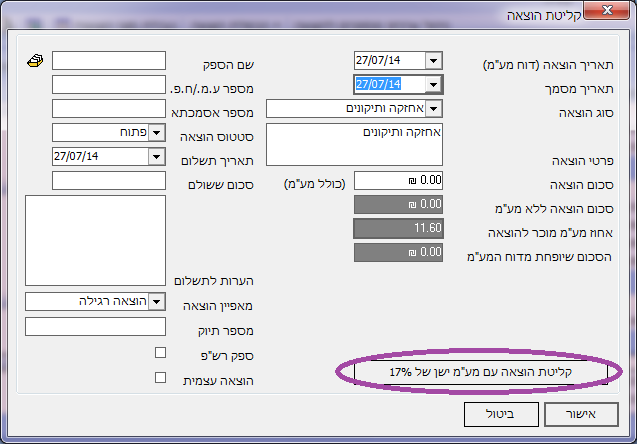Screen dimensions: 637x444
Task: Click the סוג הוצאה label
Action: point(586,113)
